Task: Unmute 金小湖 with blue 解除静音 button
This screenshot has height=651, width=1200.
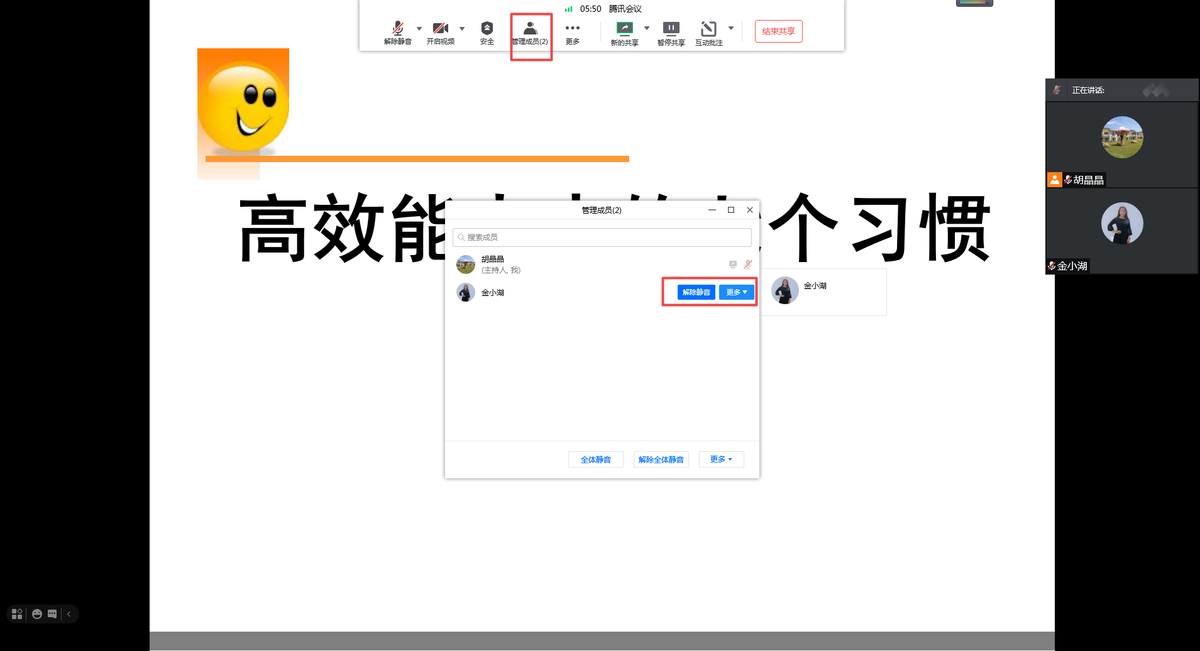Action: tap(696, 292)
